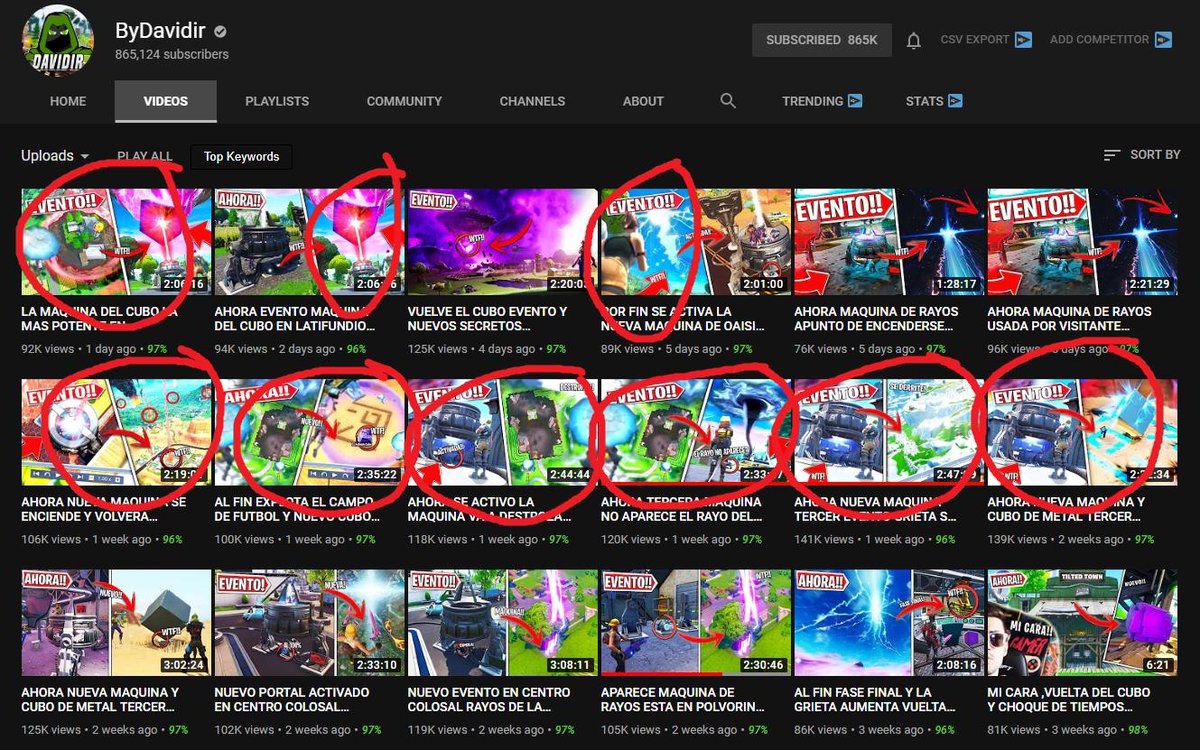
Task: Open title 'AHORA EVENTO MAQUINA DEL CUBO EN LATIFUNDIO'
Action: 296,319
